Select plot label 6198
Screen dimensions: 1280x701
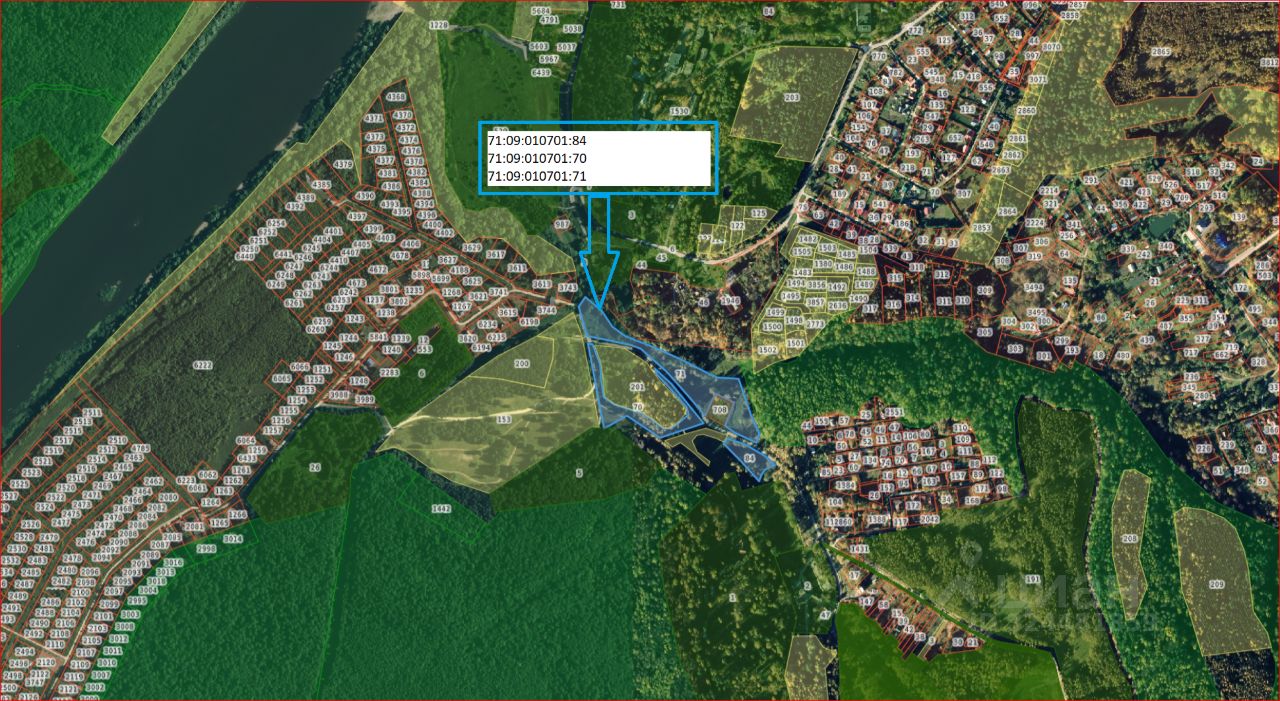529,322
